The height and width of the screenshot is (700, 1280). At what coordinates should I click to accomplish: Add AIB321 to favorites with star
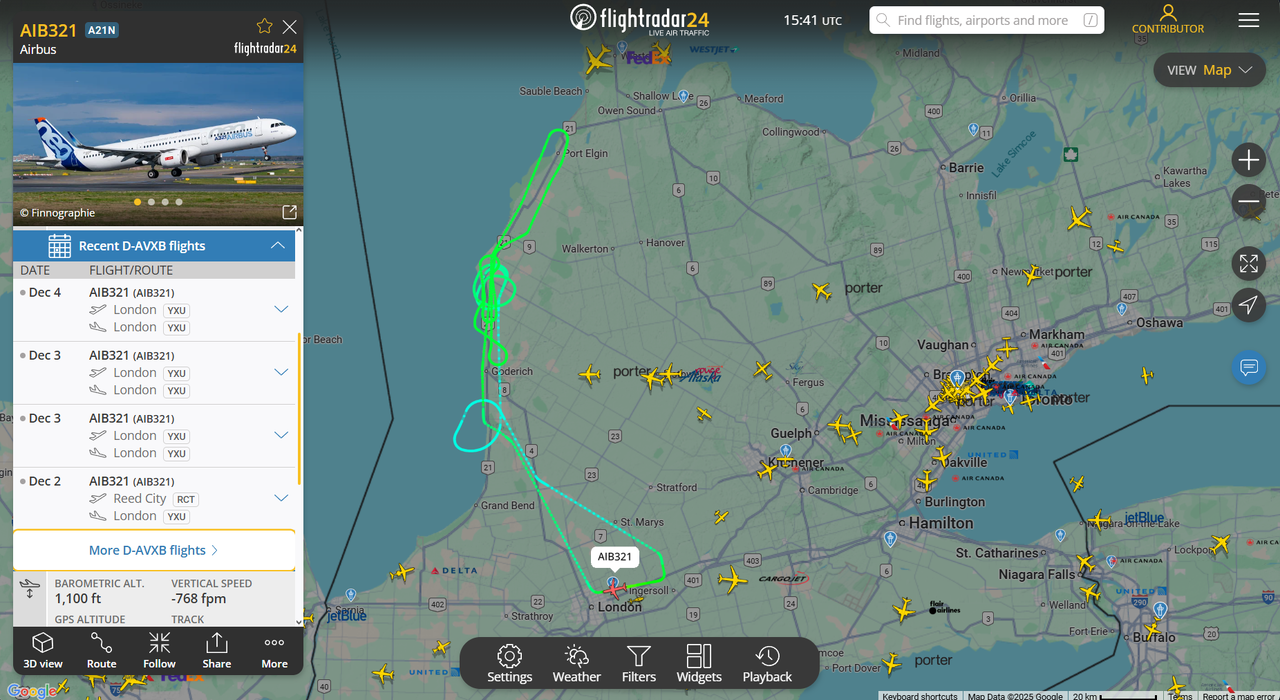[264, 27]
